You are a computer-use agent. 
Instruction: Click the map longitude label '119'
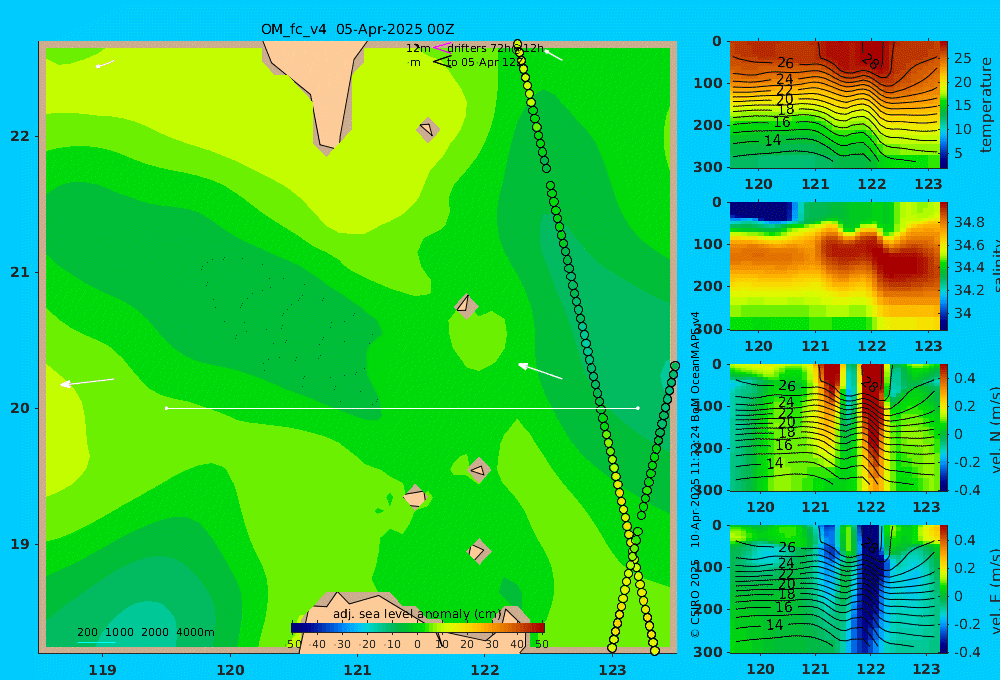102,670
